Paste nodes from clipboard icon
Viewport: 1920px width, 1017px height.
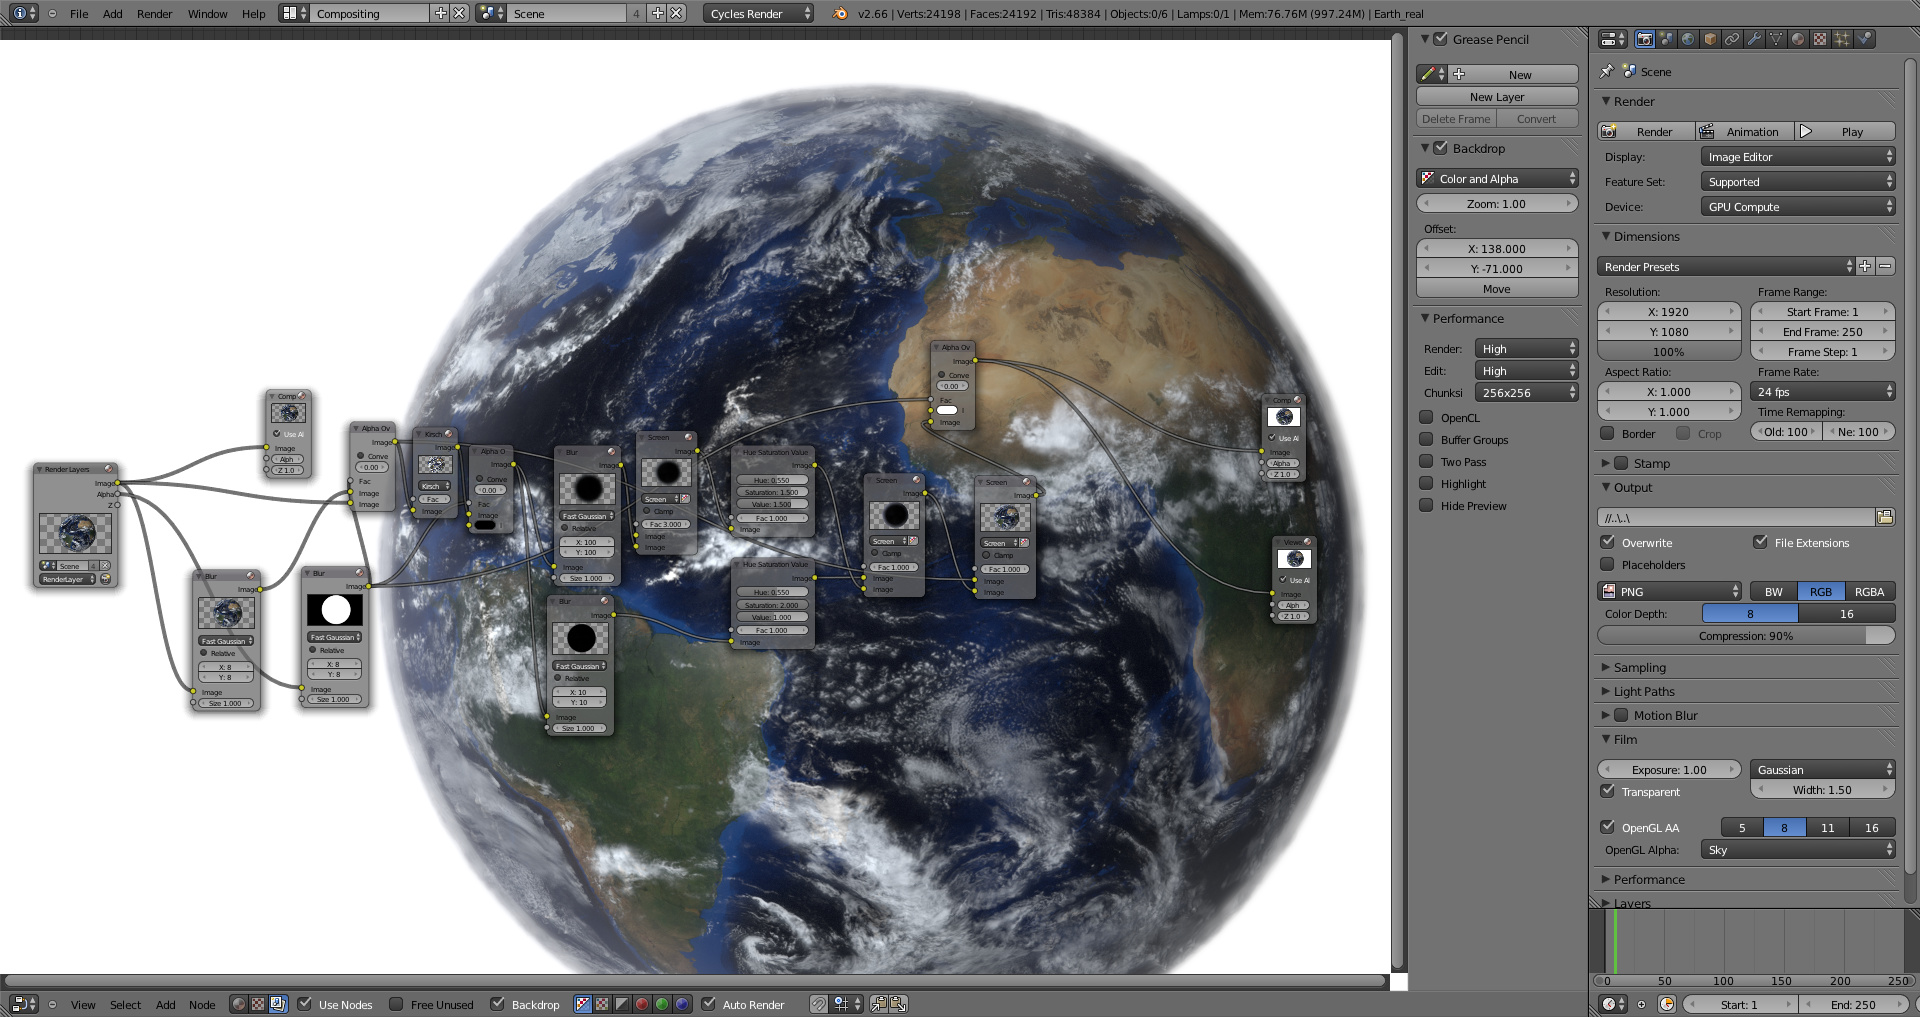[898, 1004]
